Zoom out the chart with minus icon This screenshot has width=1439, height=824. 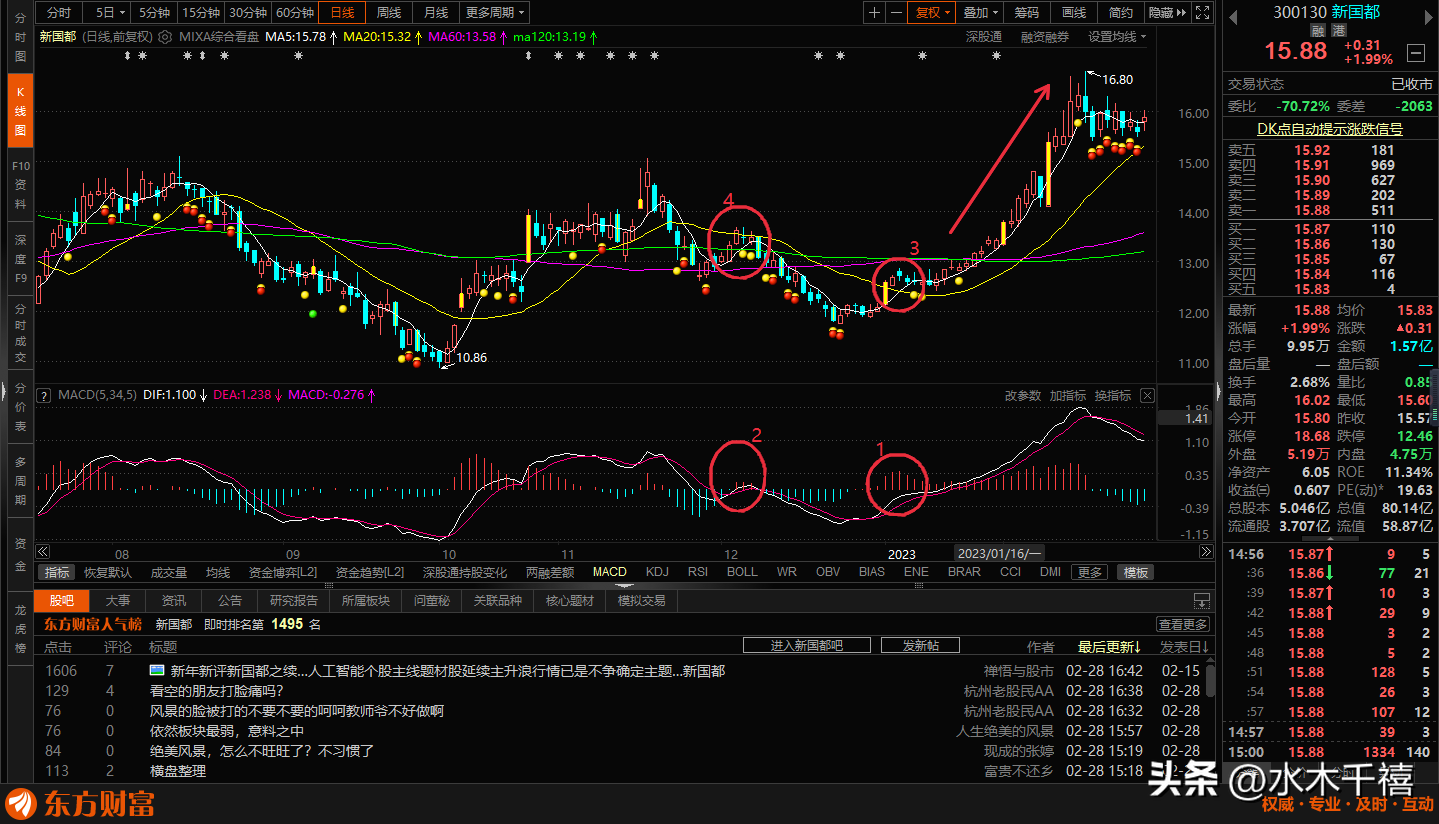[897, 13]
